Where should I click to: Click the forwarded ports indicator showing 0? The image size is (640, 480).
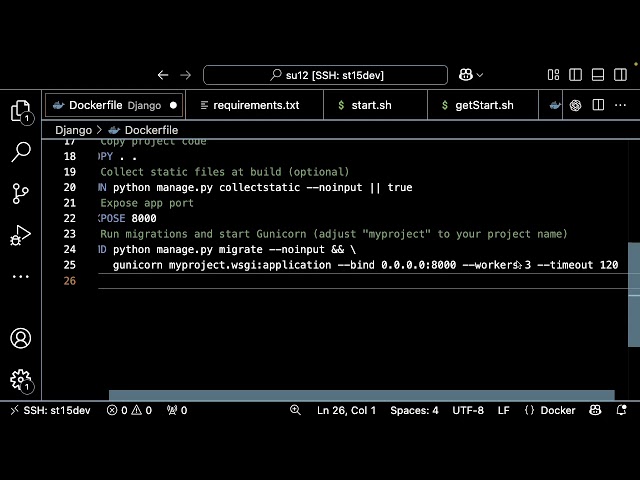[x=177, y=410]
